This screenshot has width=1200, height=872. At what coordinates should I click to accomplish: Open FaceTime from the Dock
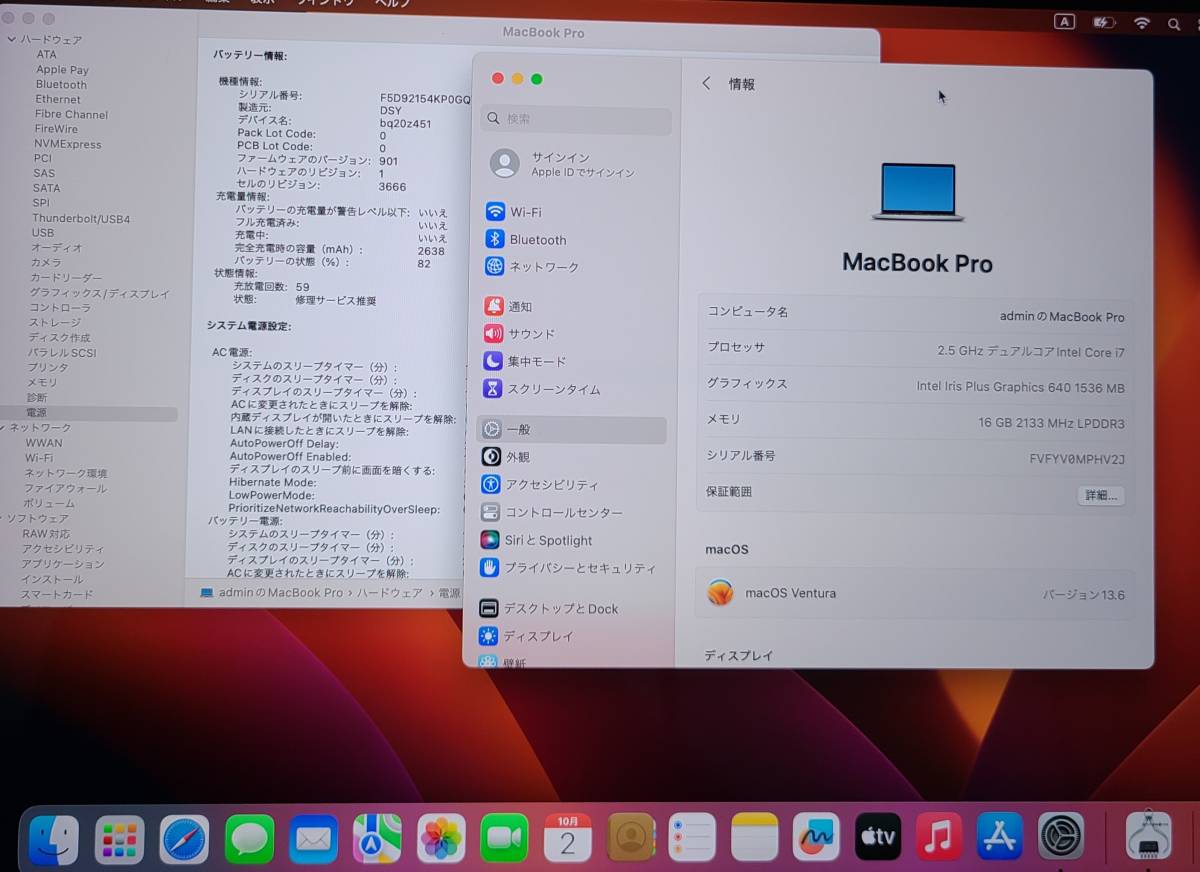505,839
